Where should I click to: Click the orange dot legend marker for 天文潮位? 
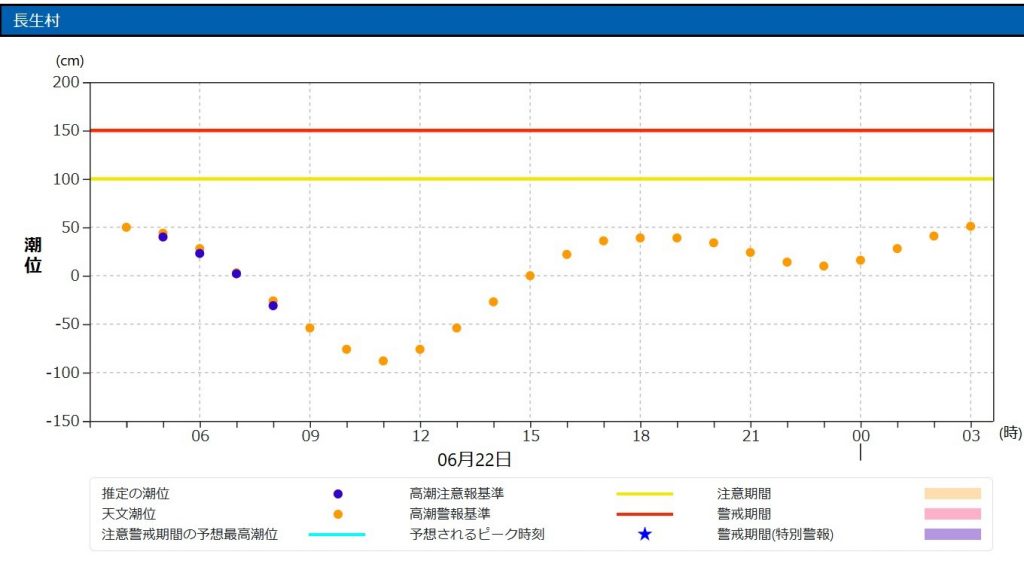pyautogui.click(x=338, y=515)
